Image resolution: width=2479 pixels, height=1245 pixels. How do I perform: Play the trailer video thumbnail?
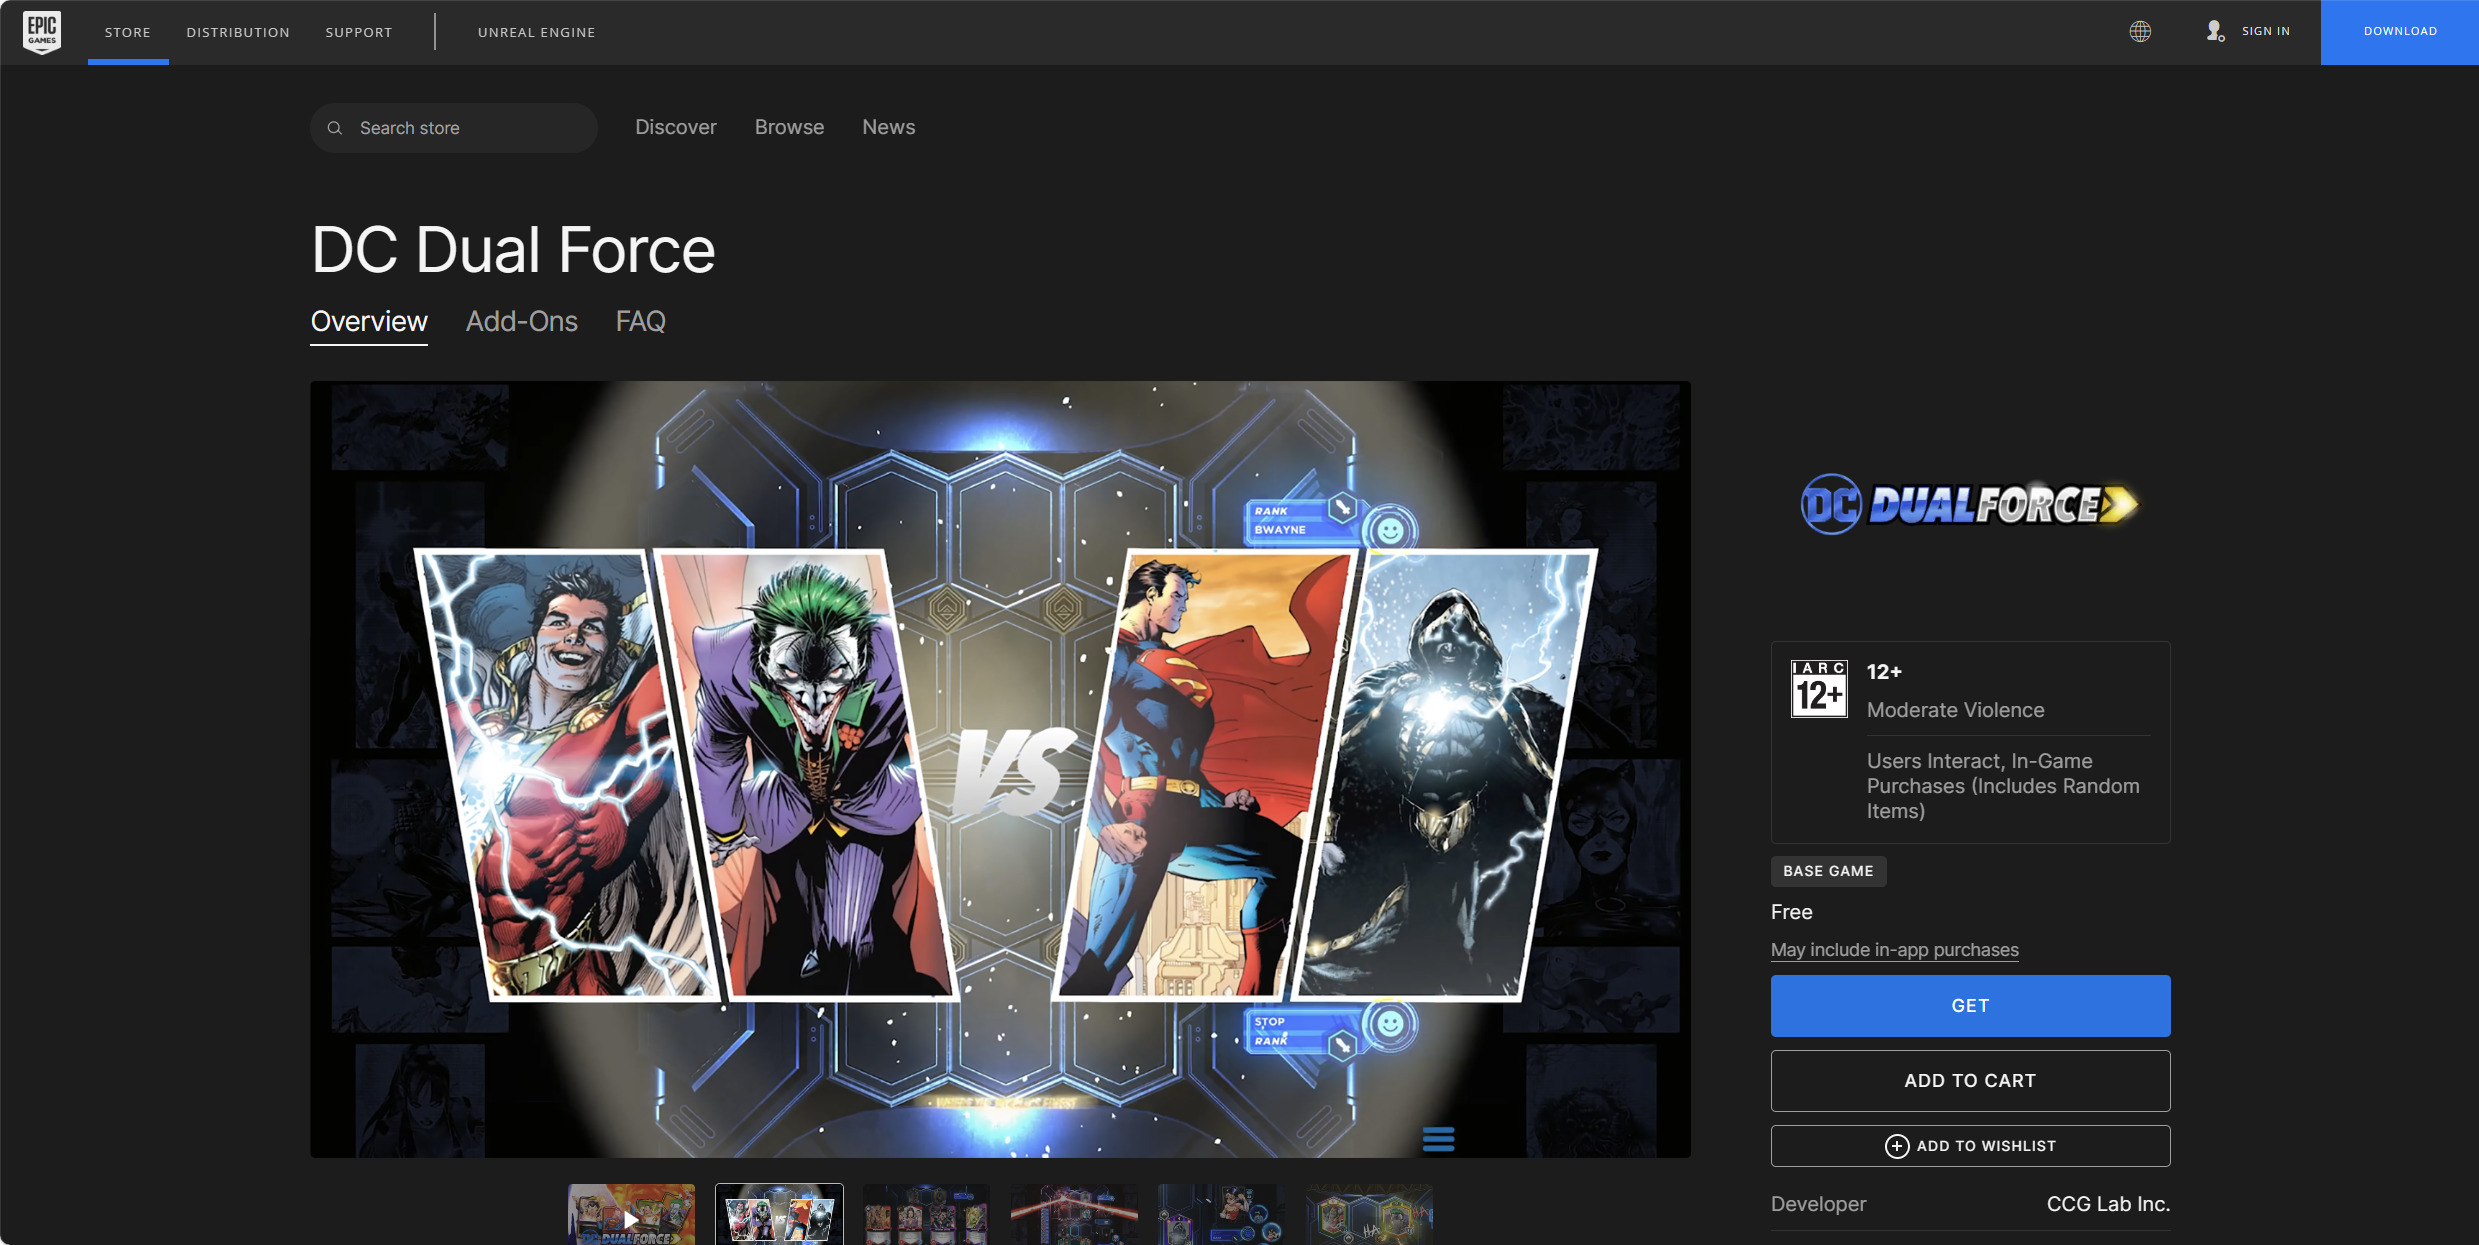(631, 1215)
